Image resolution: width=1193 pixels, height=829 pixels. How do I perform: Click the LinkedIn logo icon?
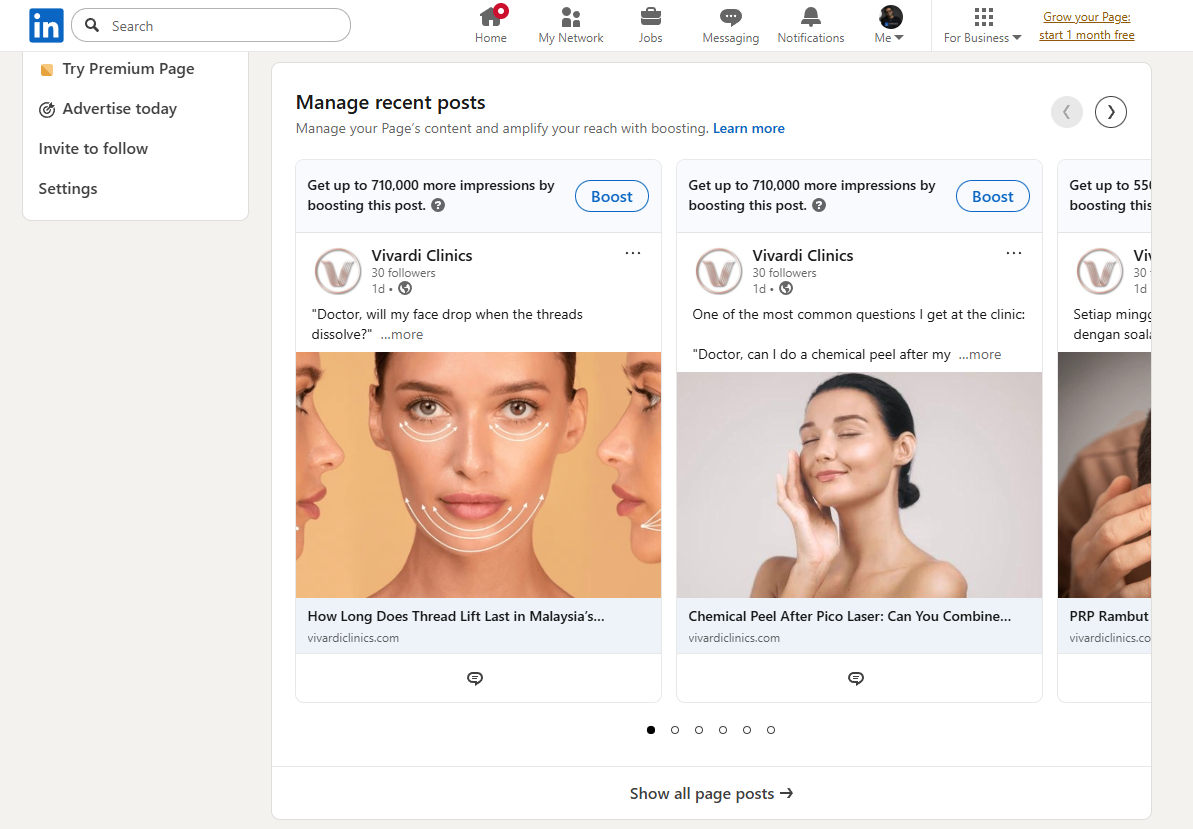coord(46,25)
